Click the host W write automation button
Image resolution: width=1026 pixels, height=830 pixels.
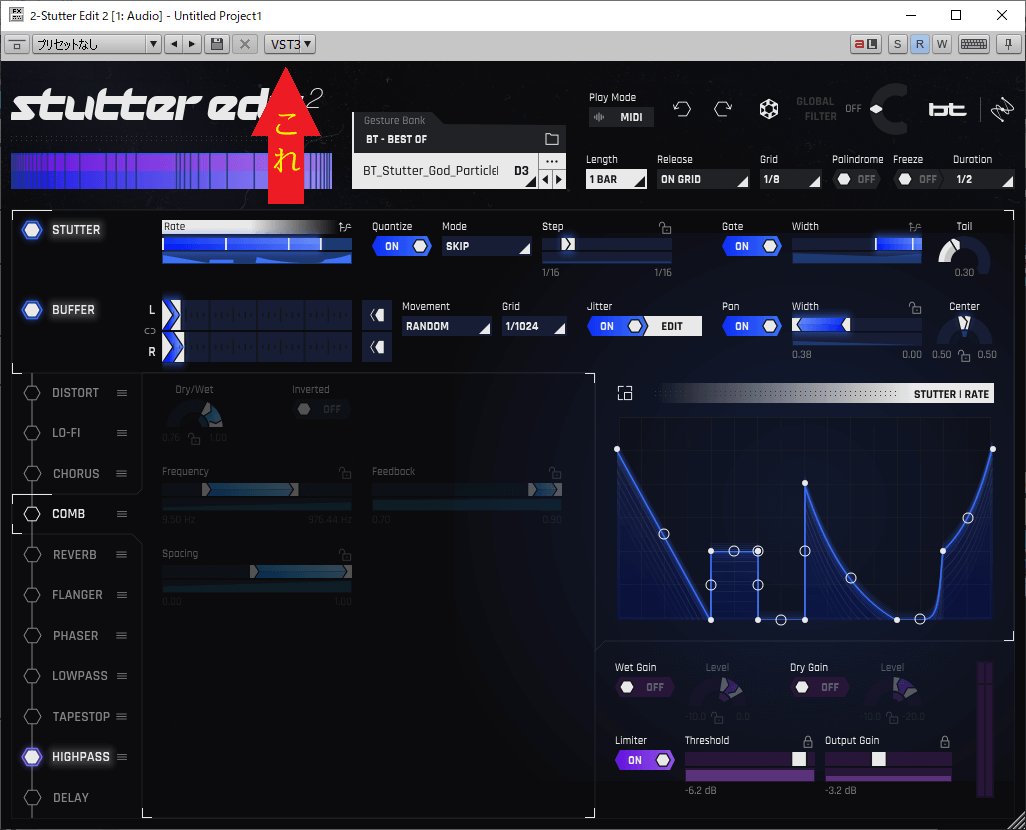click(x=942, y=44)
